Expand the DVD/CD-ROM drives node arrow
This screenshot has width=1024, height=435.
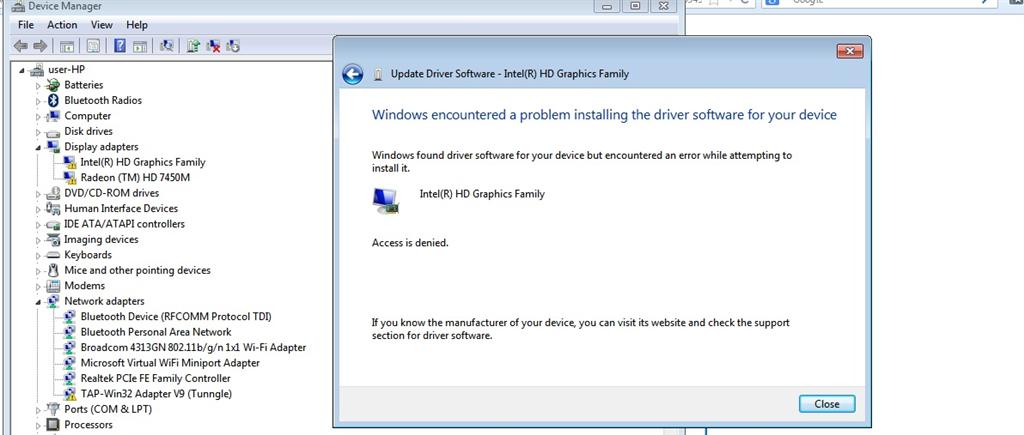click(x=39, y=194)
